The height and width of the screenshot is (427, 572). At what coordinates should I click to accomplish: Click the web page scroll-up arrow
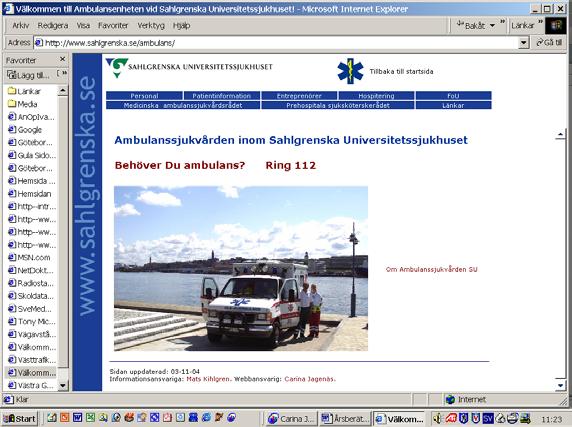click(561, 135)
